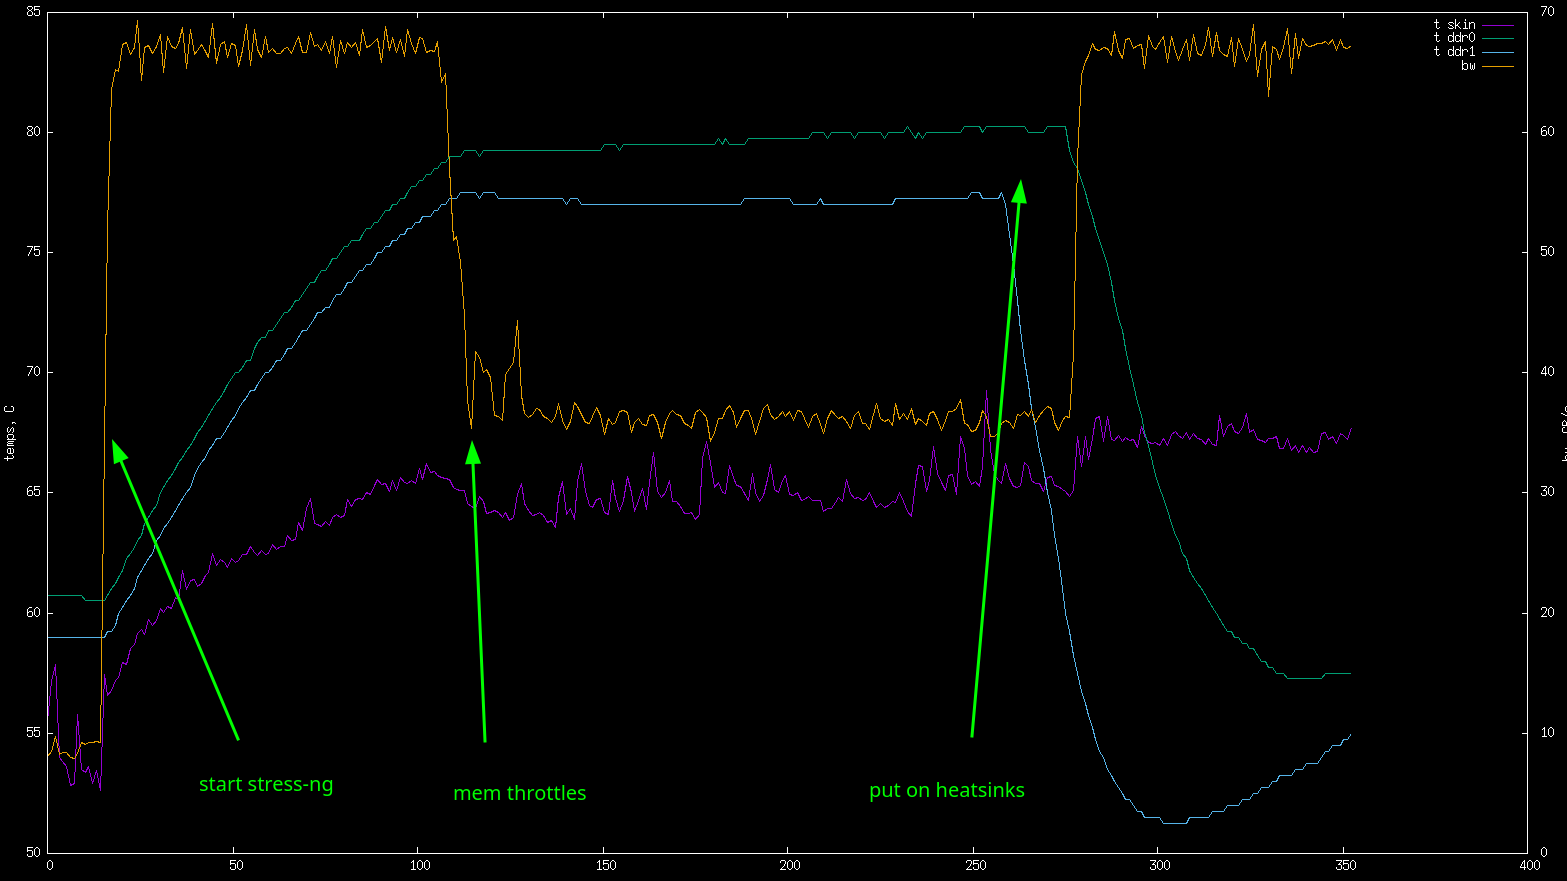This screenshot has width=1567, height=881.
Task: Click tick label 70 on the right bandwidth axis
Action: pyautogui.click(x=1547, y=12)
